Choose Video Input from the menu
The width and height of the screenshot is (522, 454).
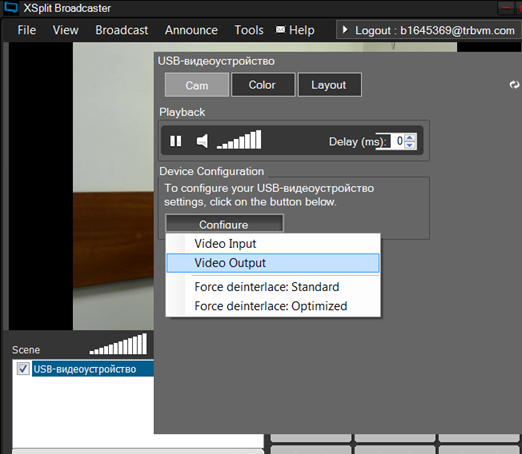click(273, 244)
